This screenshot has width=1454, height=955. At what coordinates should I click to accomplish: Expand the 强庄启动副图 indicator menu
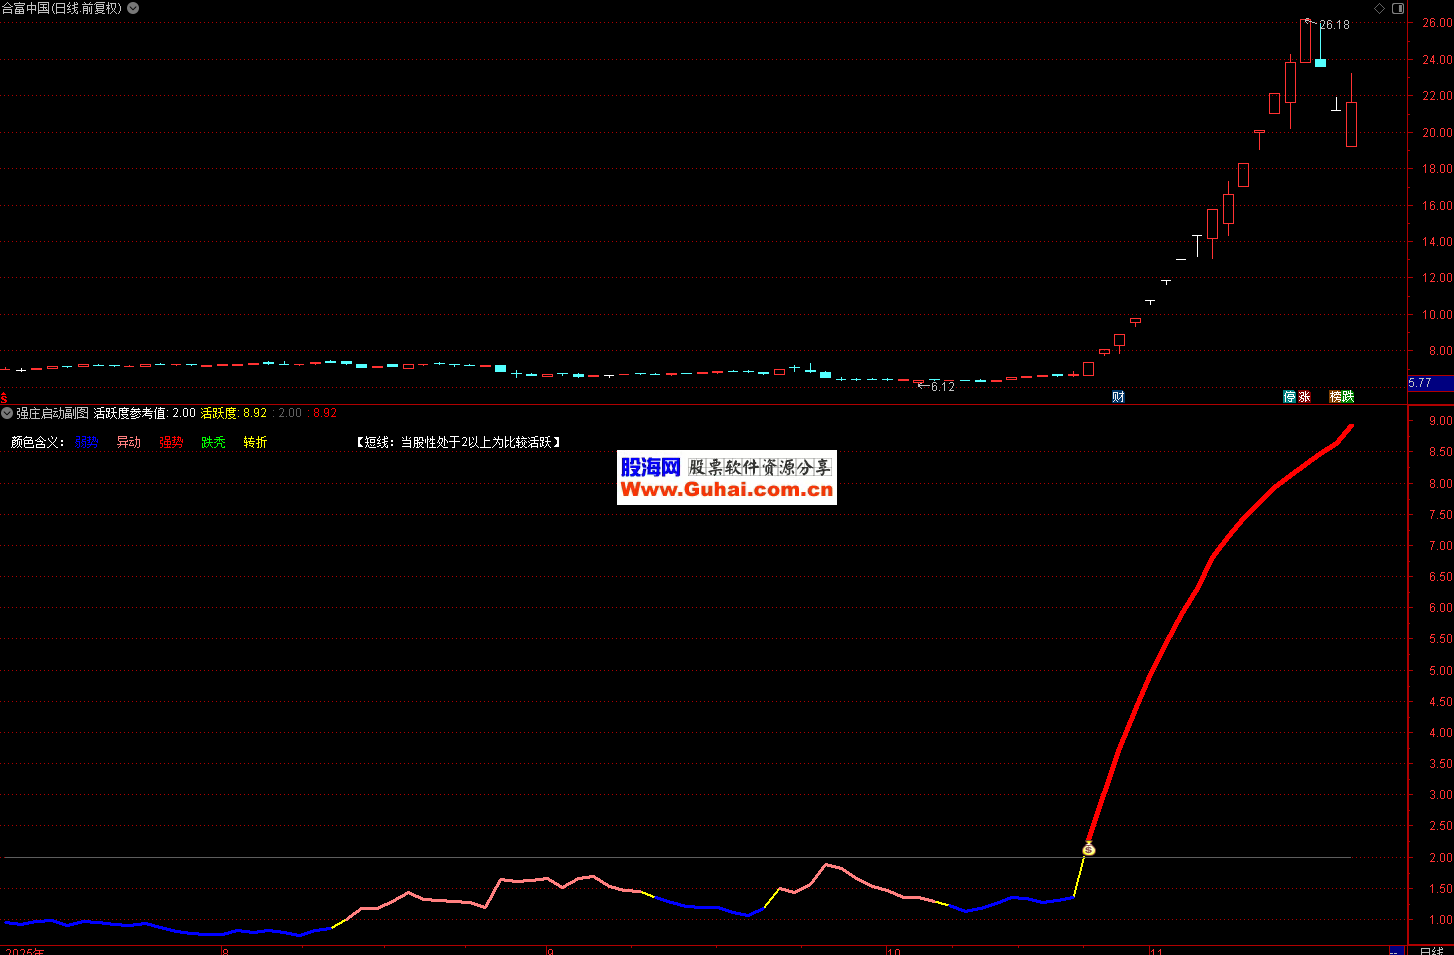(x=7, y=413)
